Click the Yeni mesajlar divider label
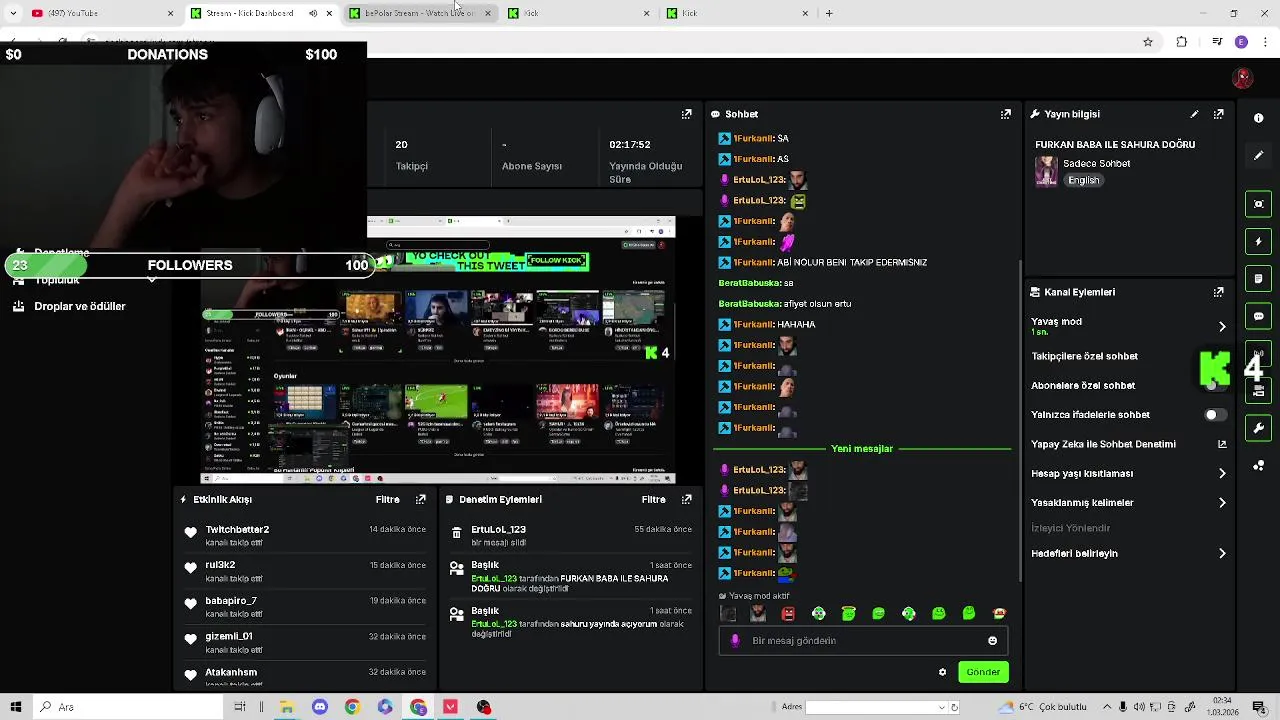 click(x=862, y=449)
